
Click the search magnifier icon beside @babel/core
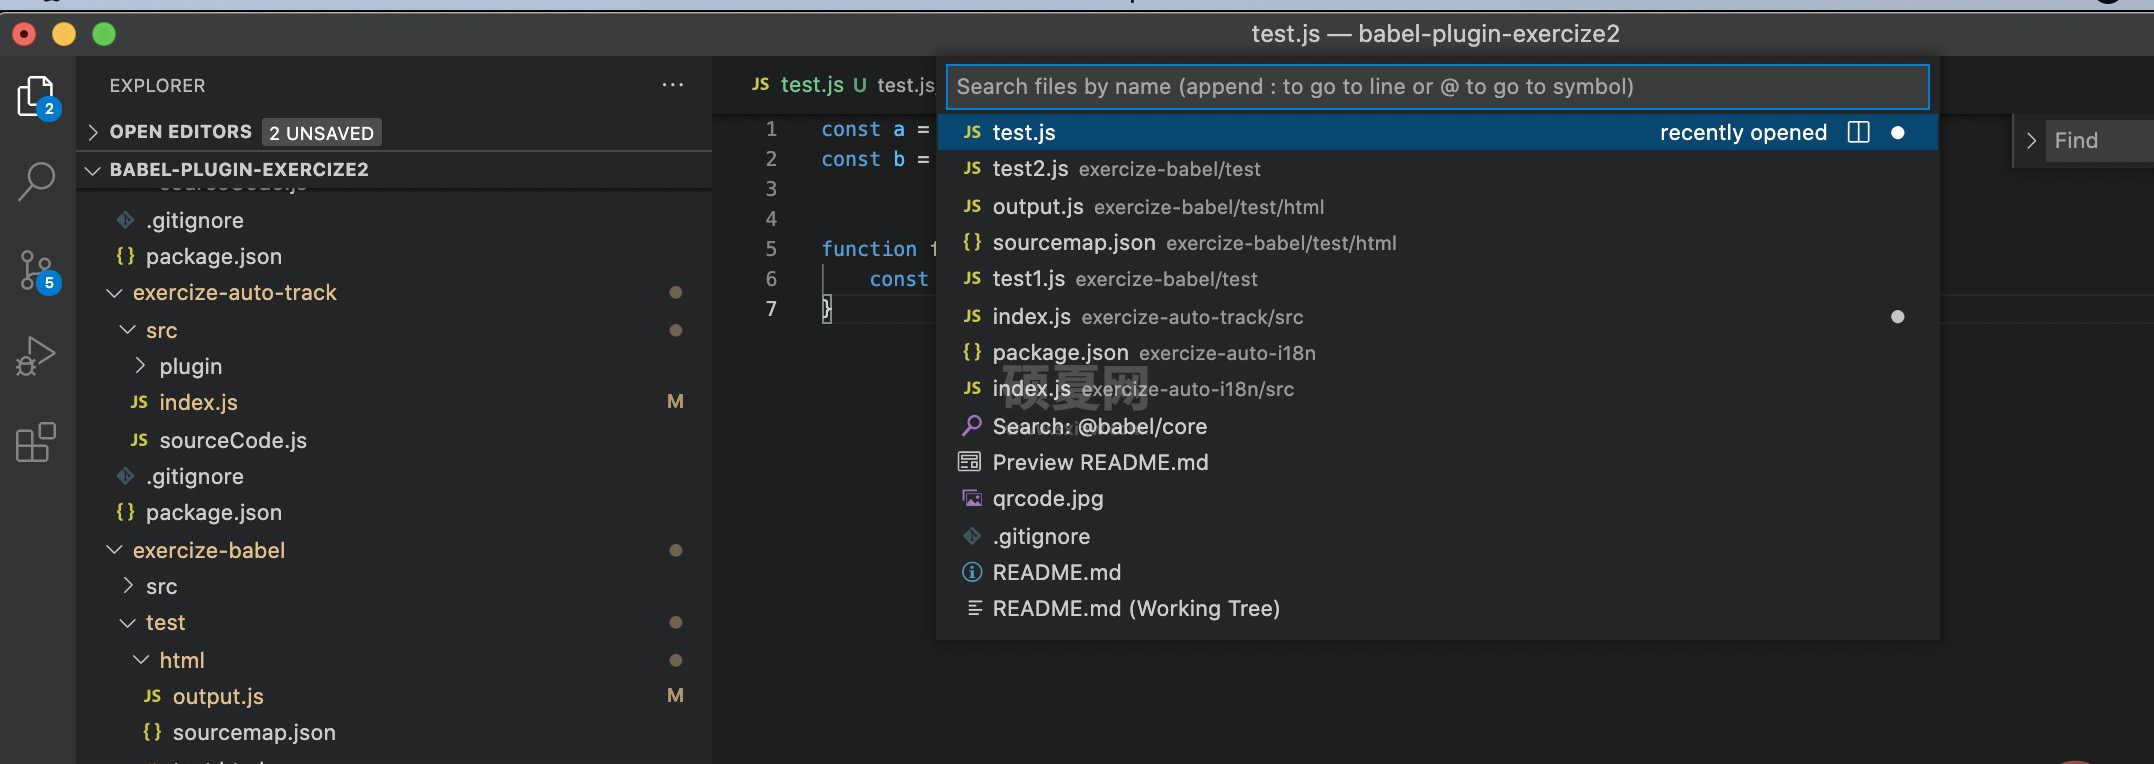972,426
